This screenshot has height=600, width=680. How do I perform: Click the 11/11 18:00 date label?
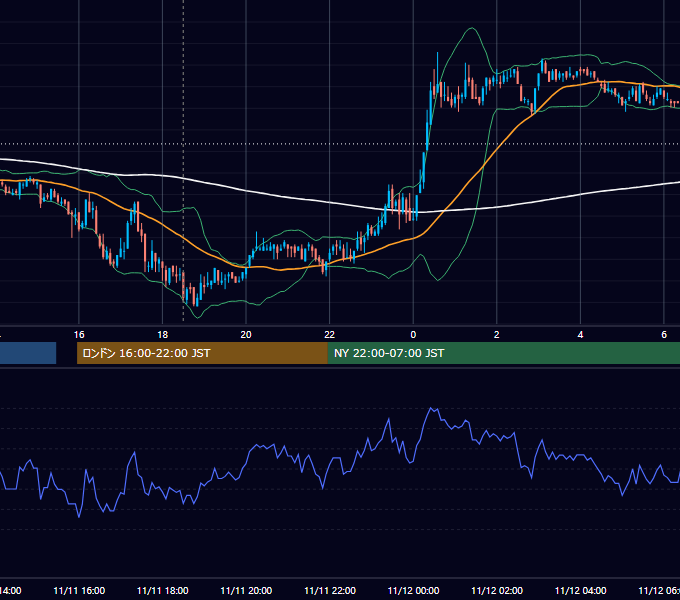point(163,590)
